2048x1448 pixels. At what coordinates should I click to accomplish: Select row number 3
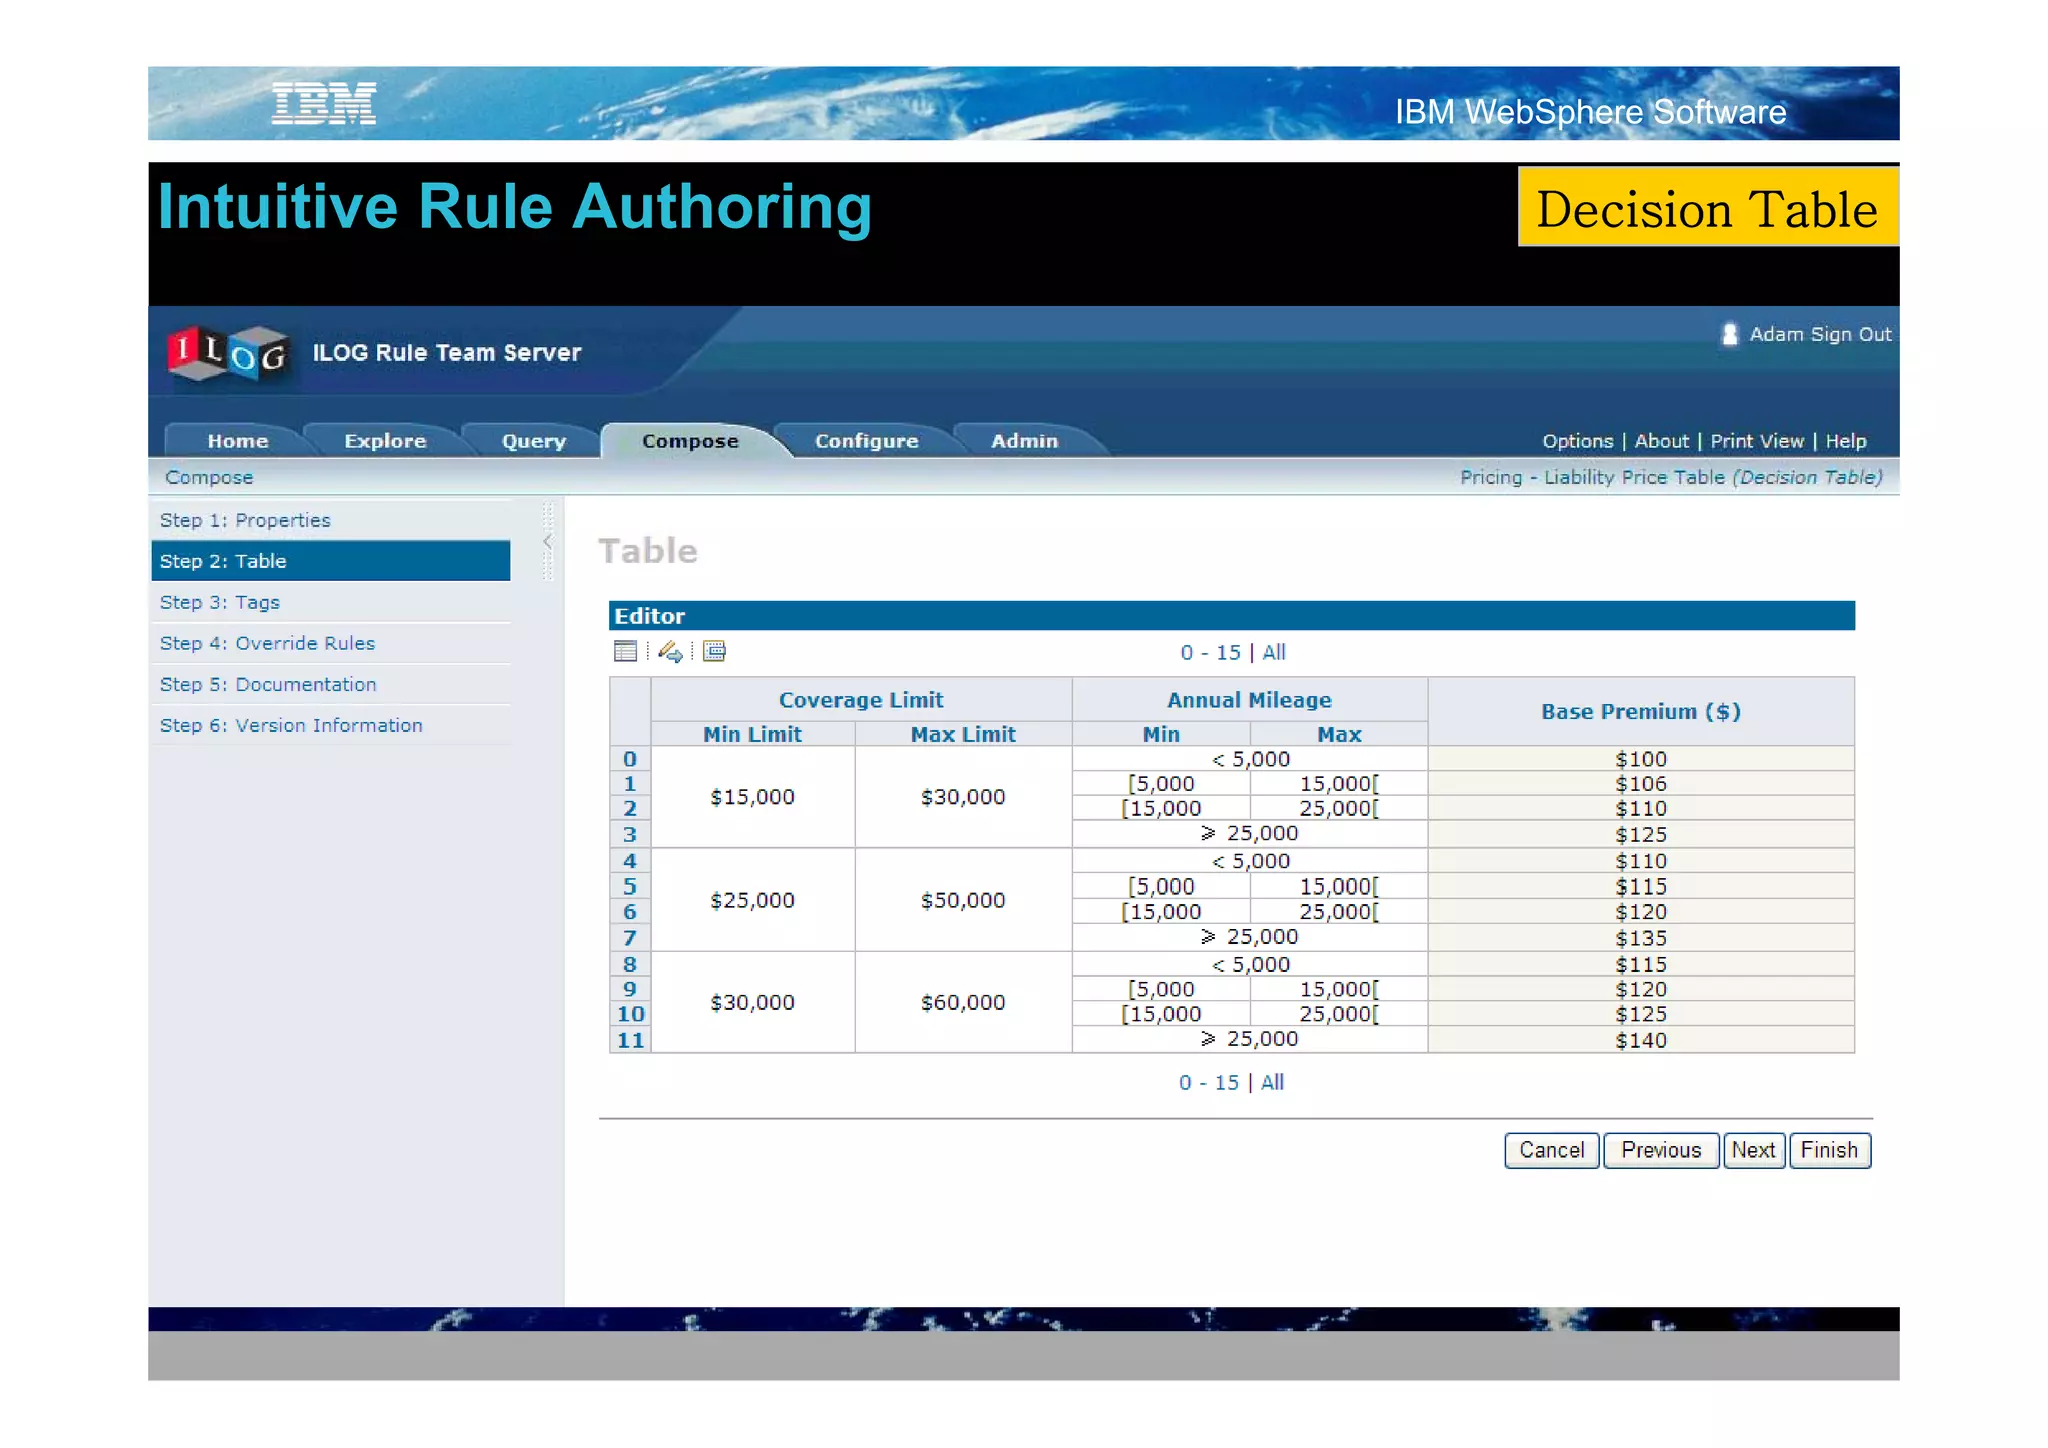(x=630, y=834)
